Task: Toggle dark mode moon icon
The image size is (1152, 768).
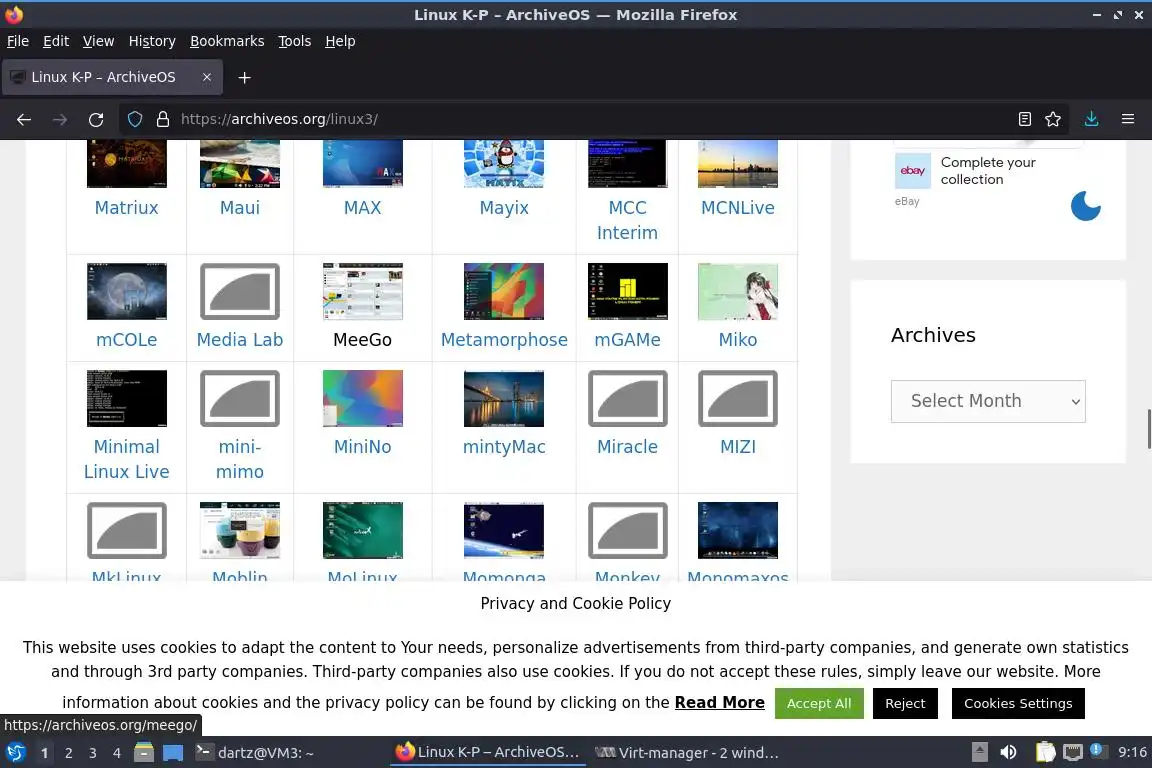Action: [1086, 206]
